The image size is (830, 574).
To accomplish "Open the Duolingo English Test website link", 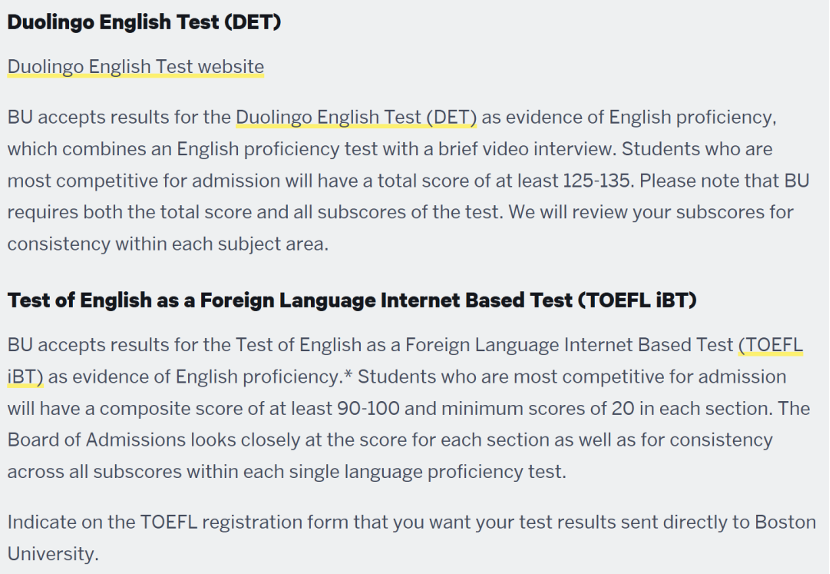I will pos(136,67).
